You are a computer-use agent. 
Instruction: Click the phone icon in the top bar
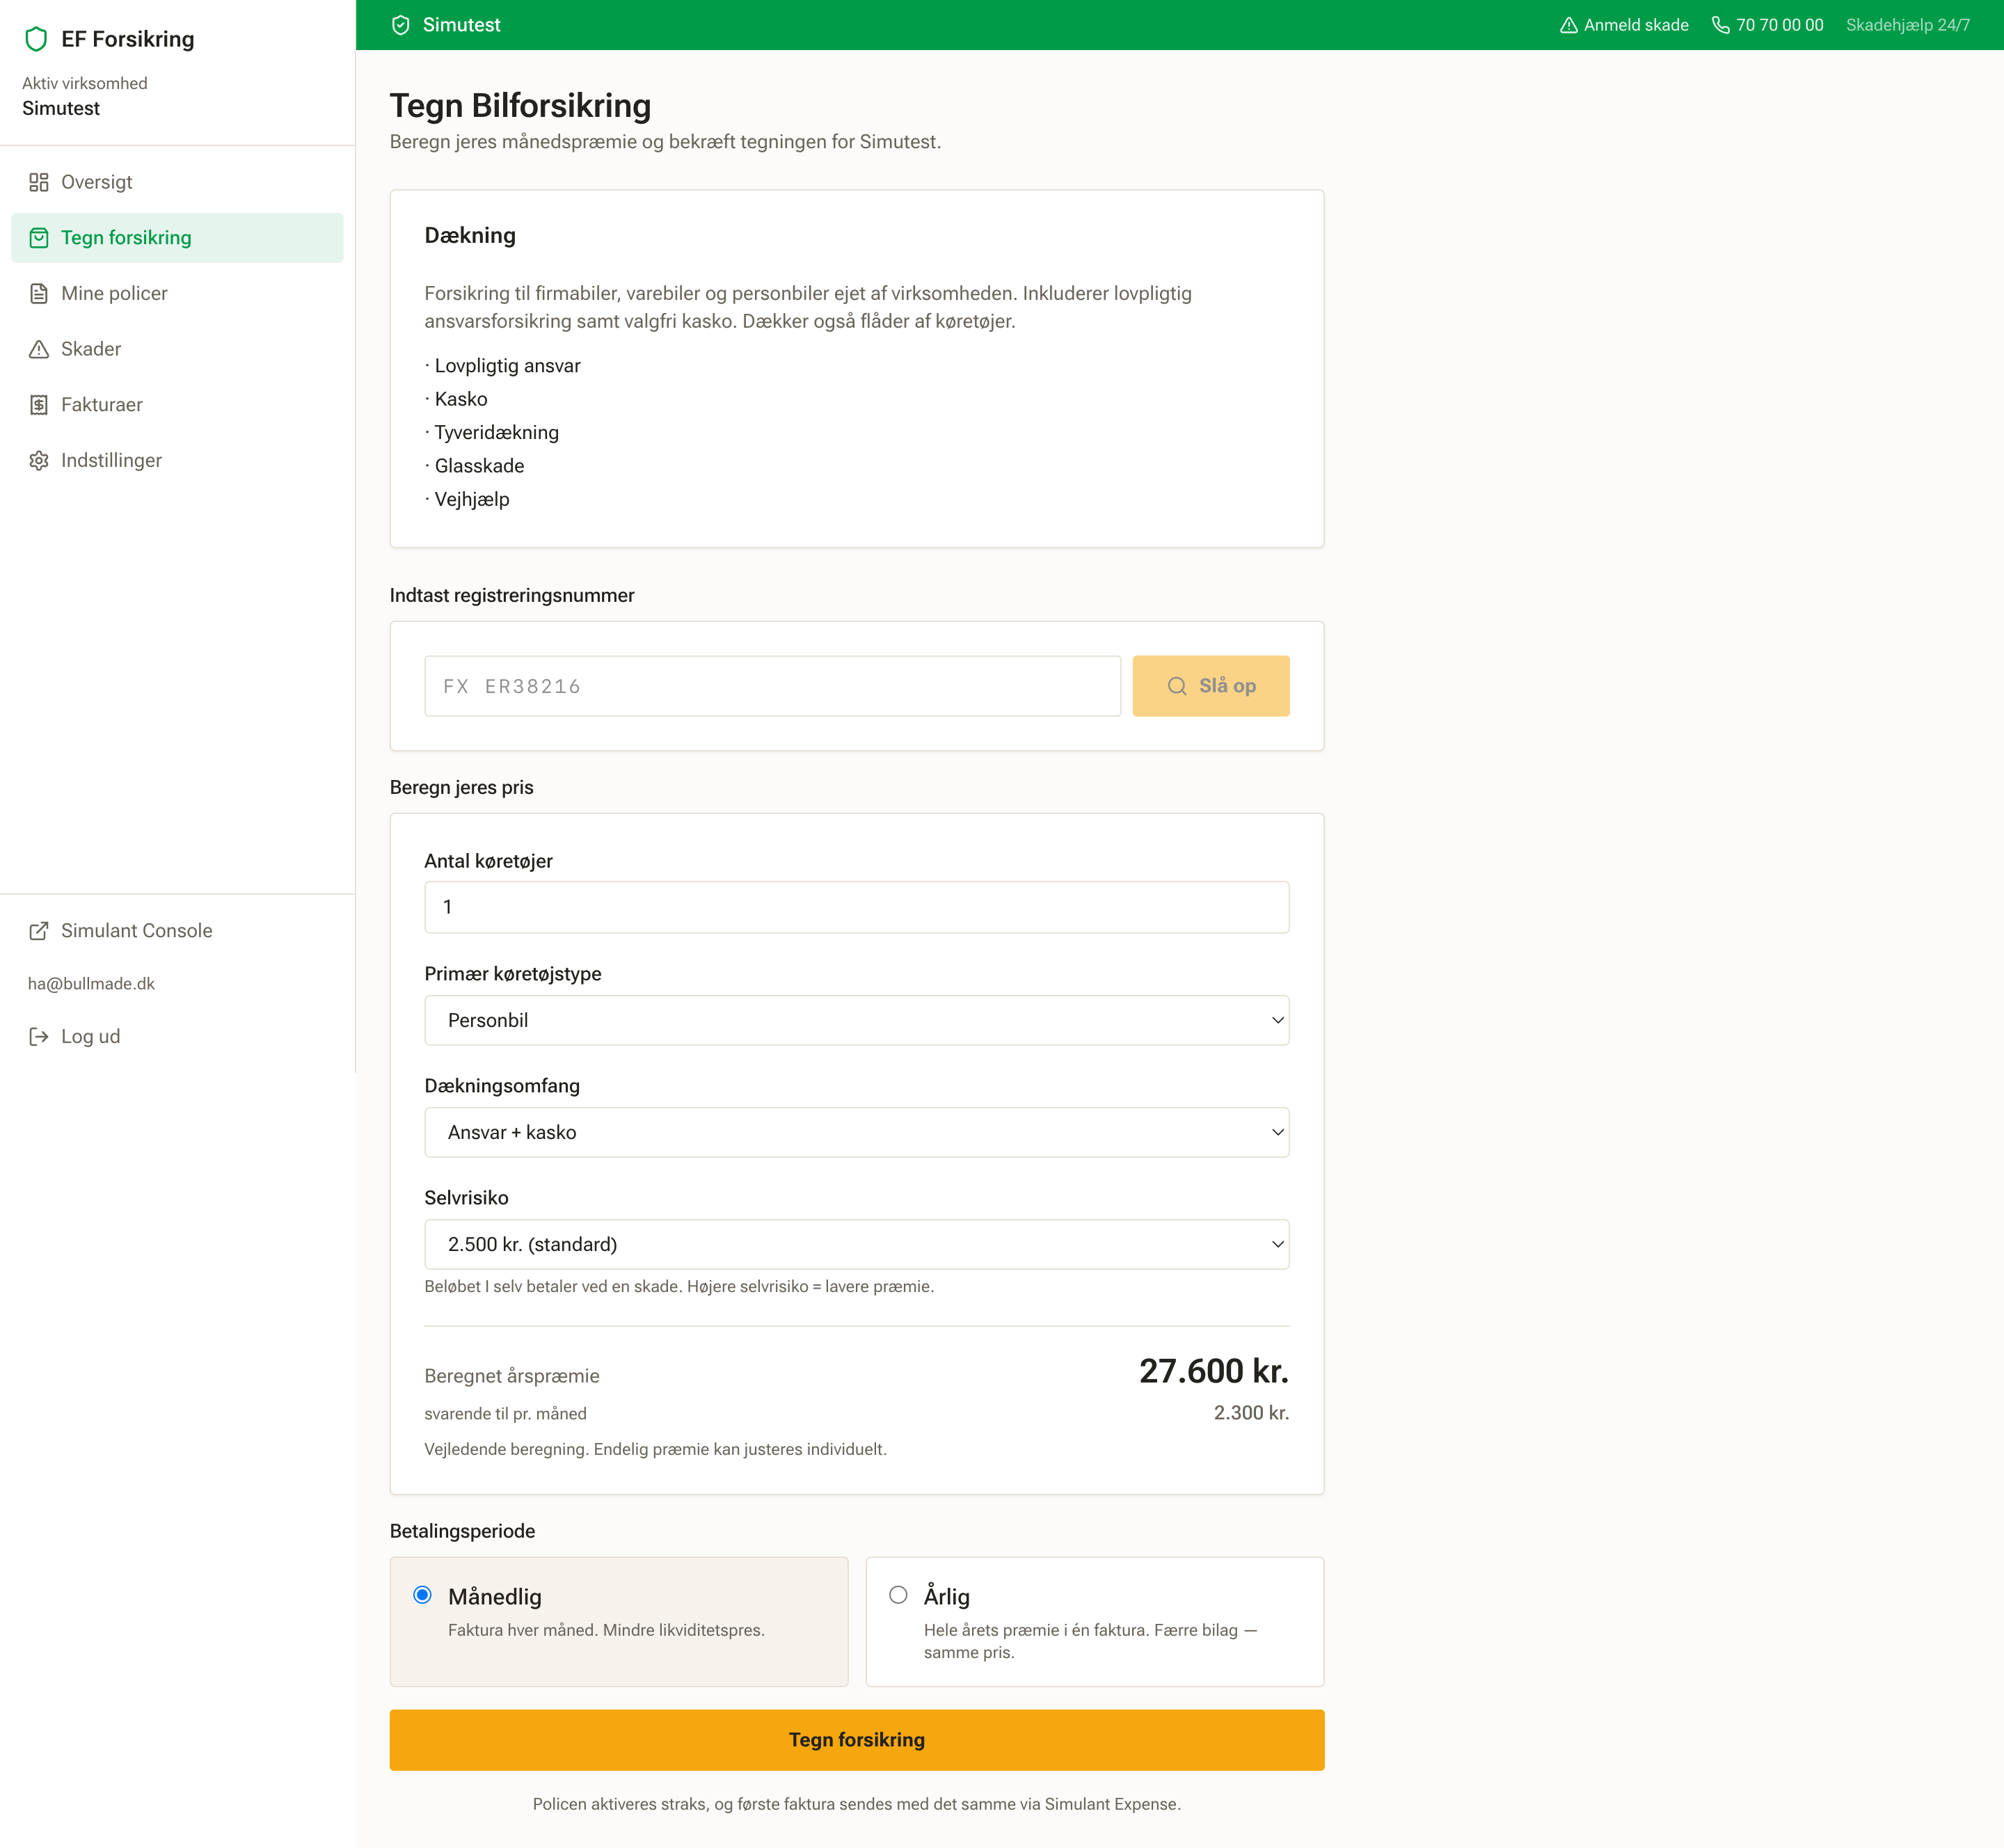[1721, 25]
